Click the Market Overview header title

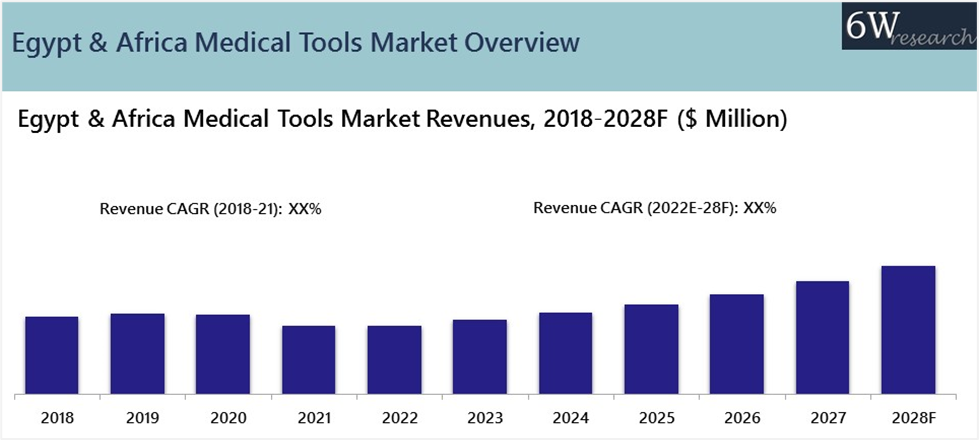coord(295,42)
